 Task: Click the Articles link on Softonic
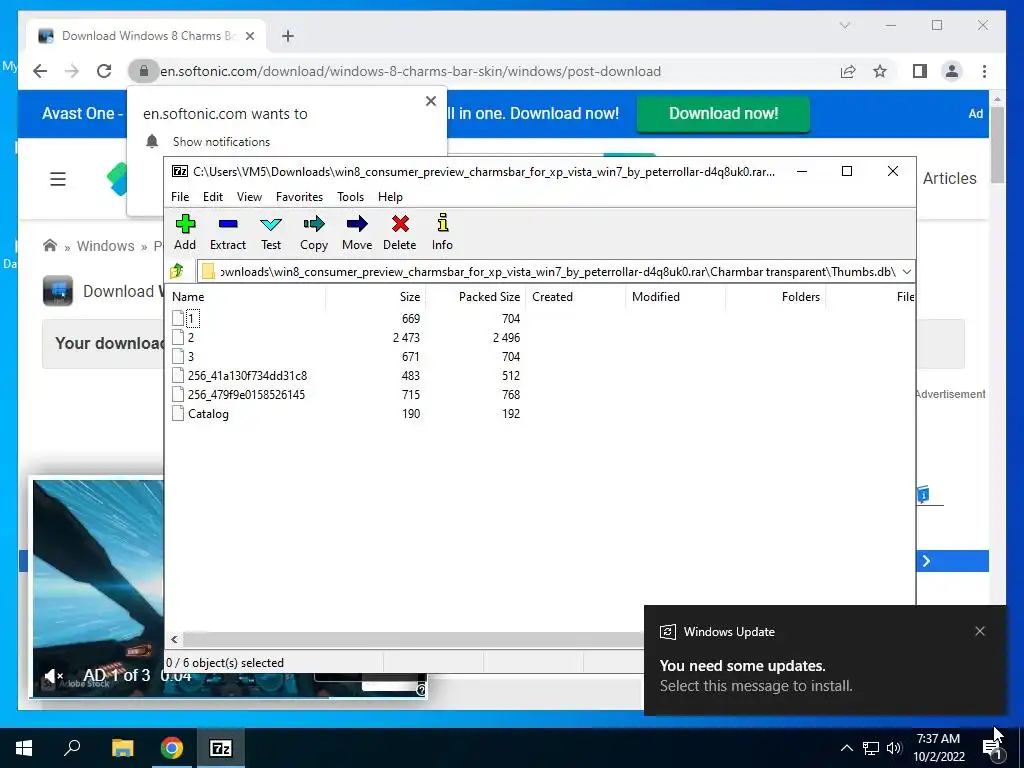click(x=950, y=178)
